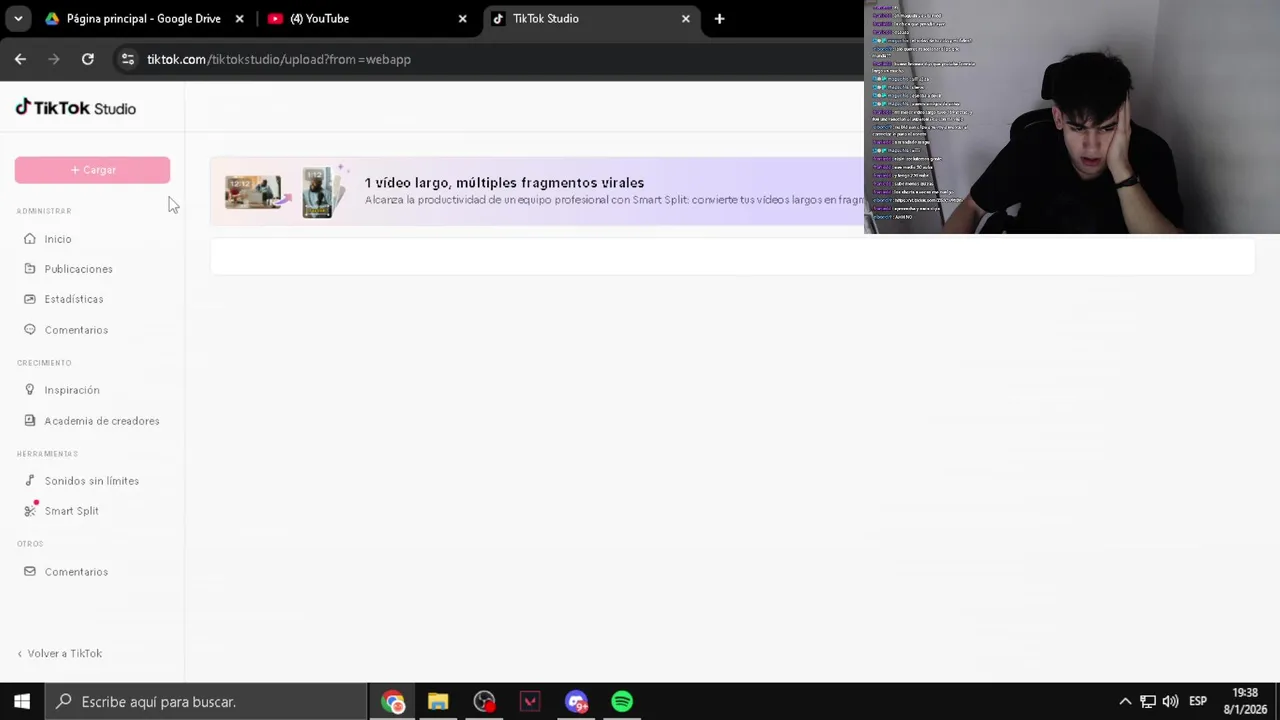This screenshot has height=720, width=1280.
Task: Close the YouTube tab
Action: 462,18
